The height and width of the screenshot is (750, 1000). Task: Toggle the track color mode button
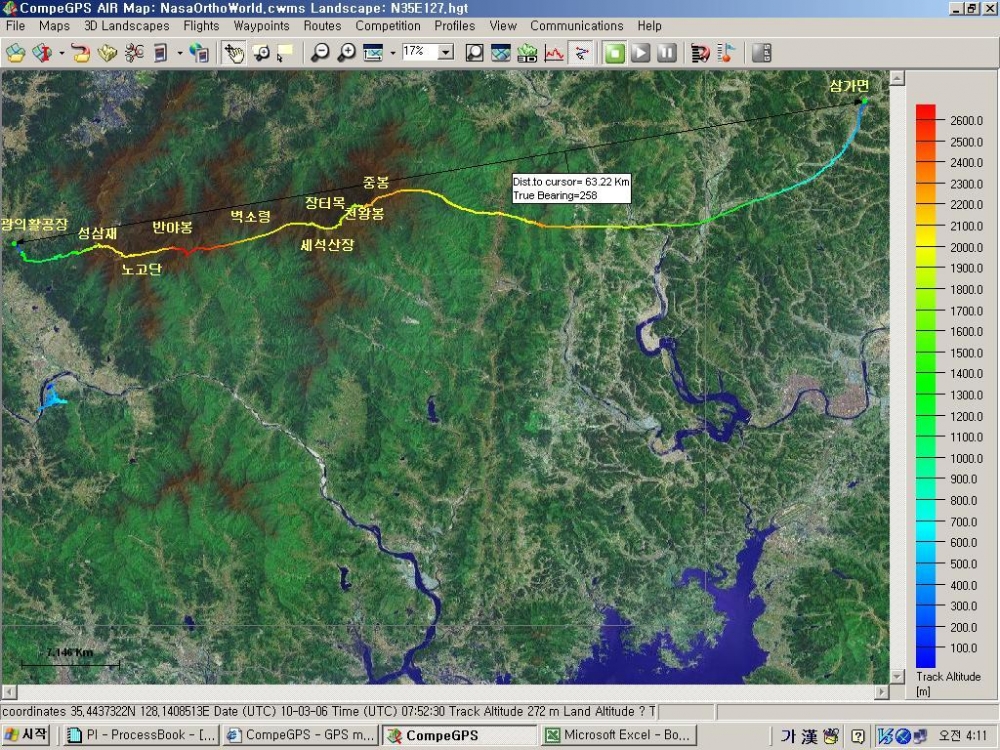[581, 52]
